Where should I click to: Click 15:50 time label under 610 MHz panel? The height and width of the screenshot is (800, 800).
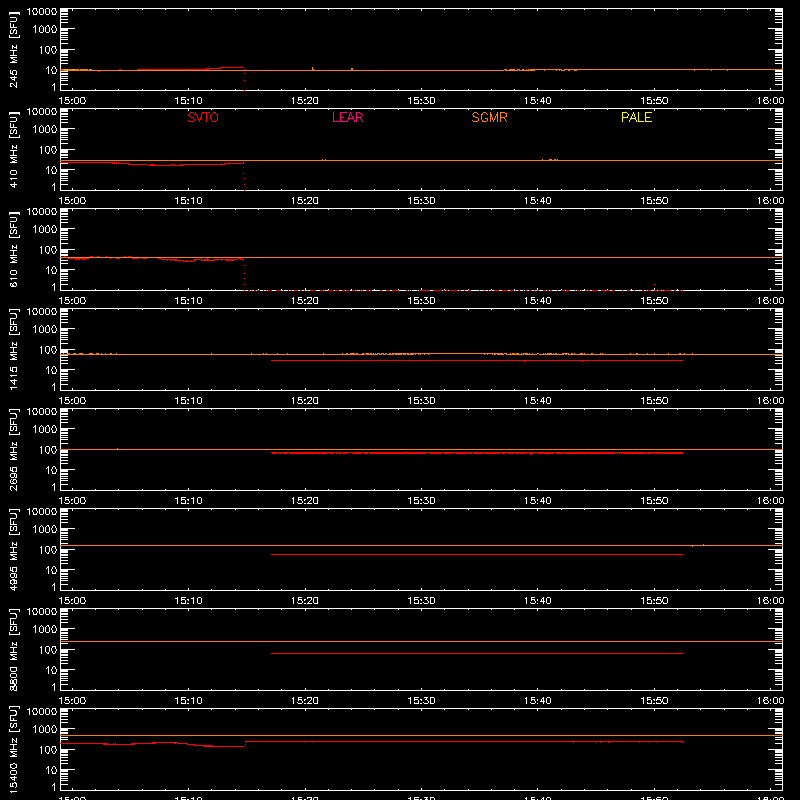(654, 301)
